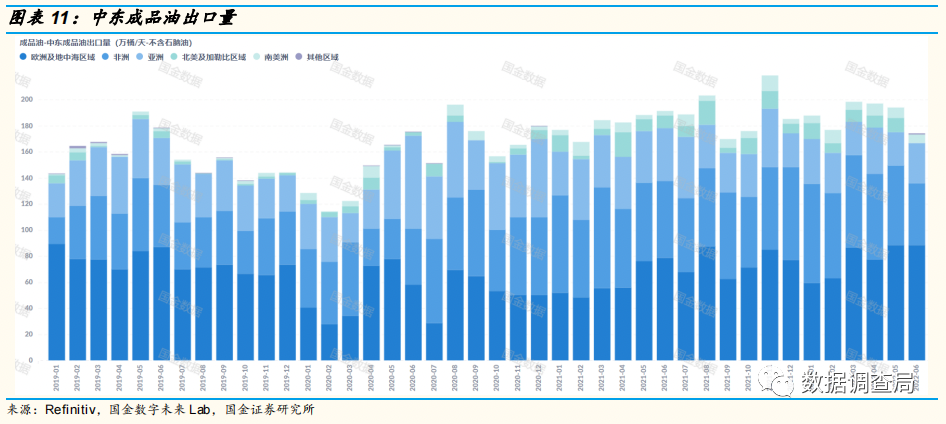The height and width of the screenshot is (424, 946).
Task: Click the 200 y-axis label
Action: click(x=27, y=99)
